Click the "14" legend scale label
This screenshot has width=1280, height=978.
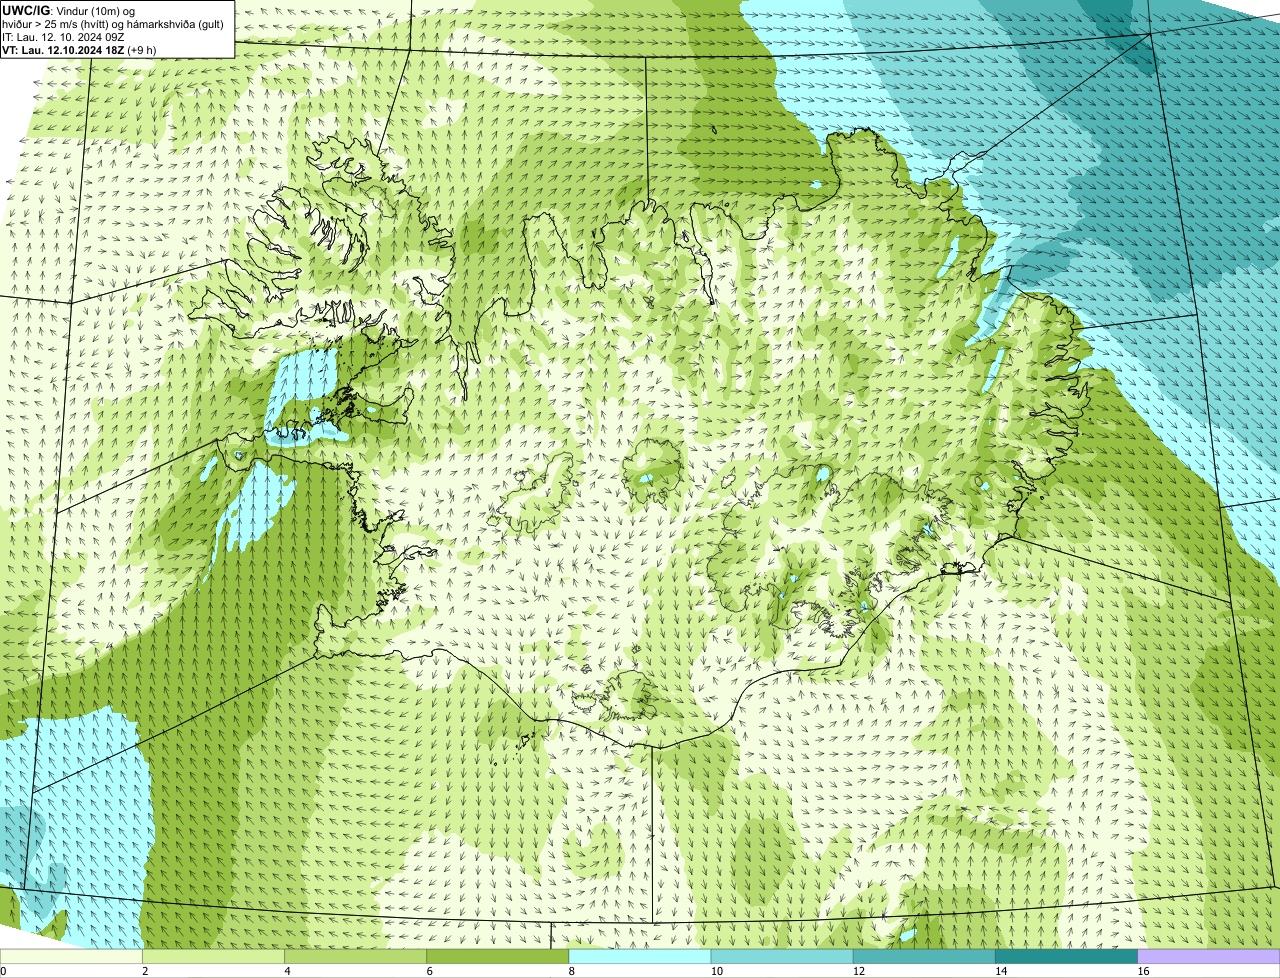[1000, 971]
